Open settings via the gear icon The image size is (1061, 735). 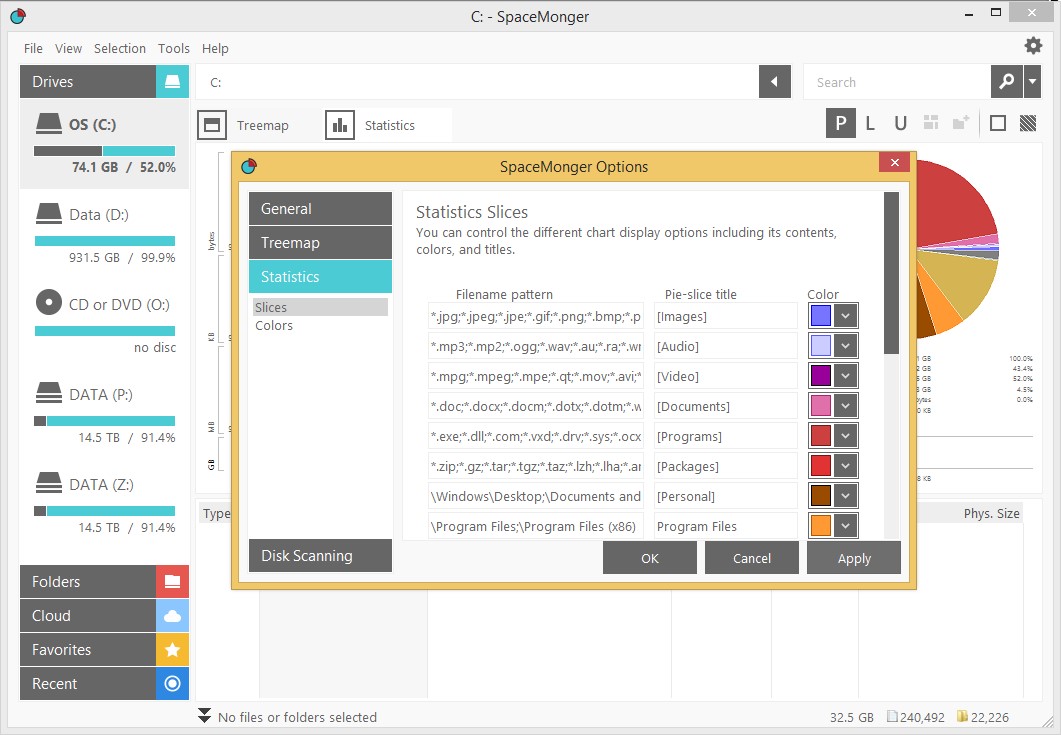coord(1033,45)
